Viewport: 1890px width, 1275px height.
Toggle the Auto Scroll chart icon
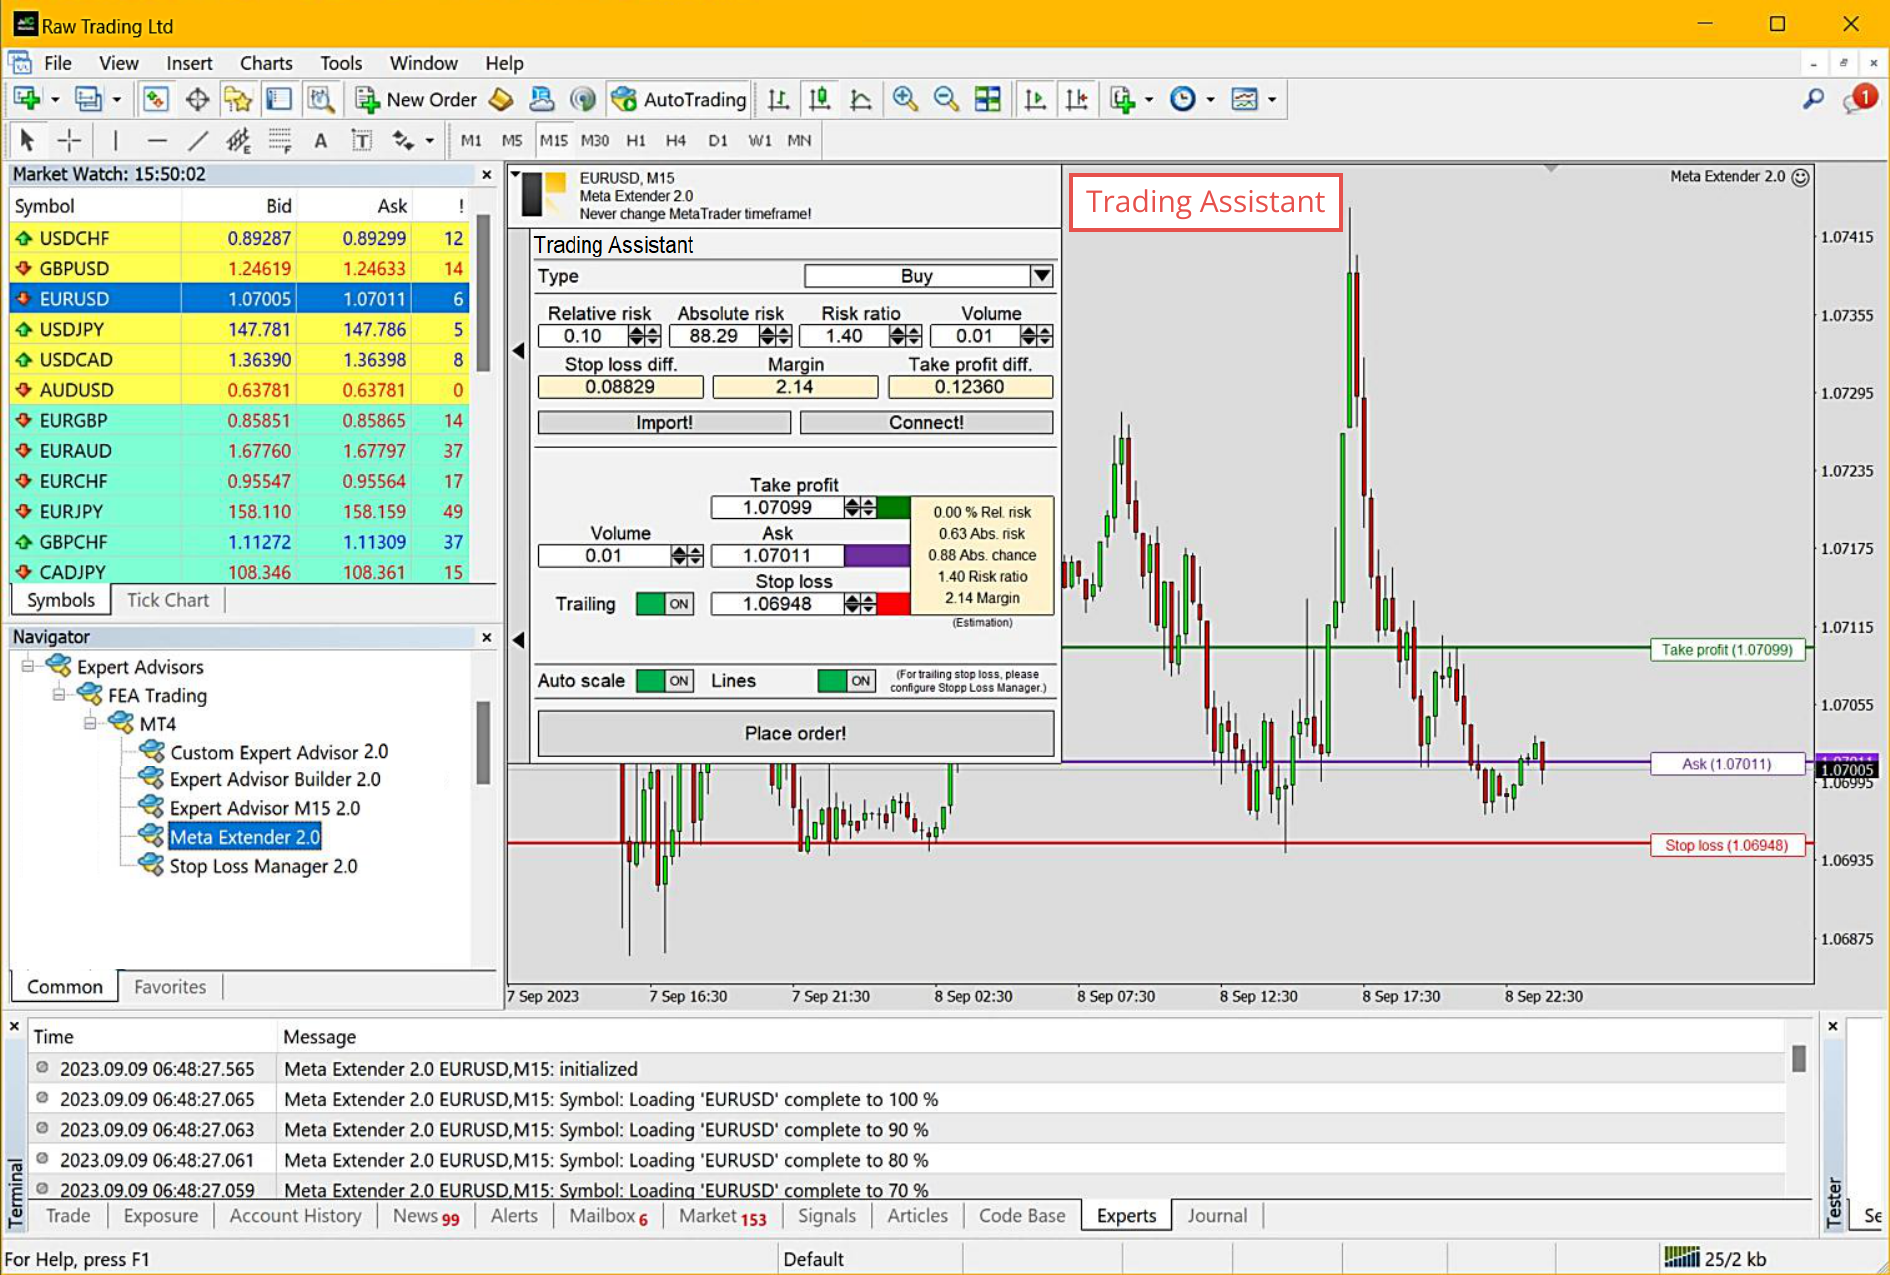coord(1035,99)
